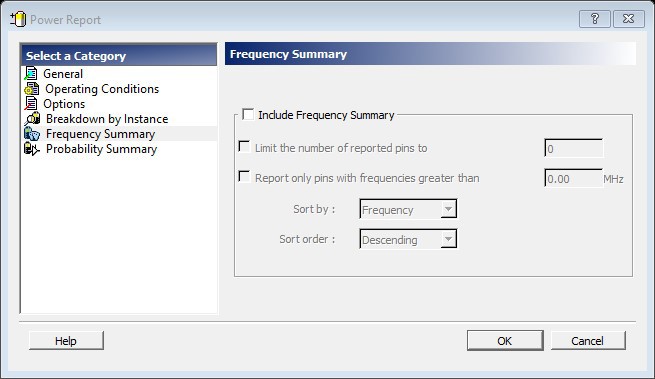Click the Operating Conditions gear icon

tap(32, 89)
